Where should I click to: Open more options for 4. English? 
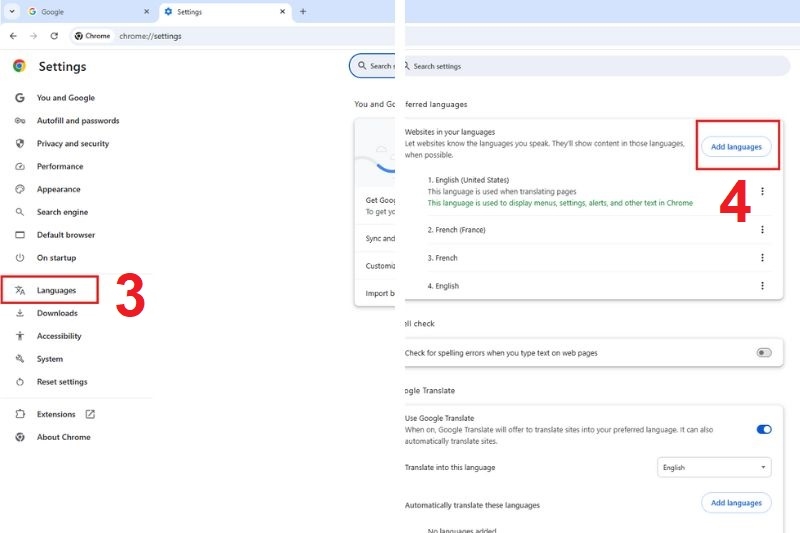tap(762, 286)
